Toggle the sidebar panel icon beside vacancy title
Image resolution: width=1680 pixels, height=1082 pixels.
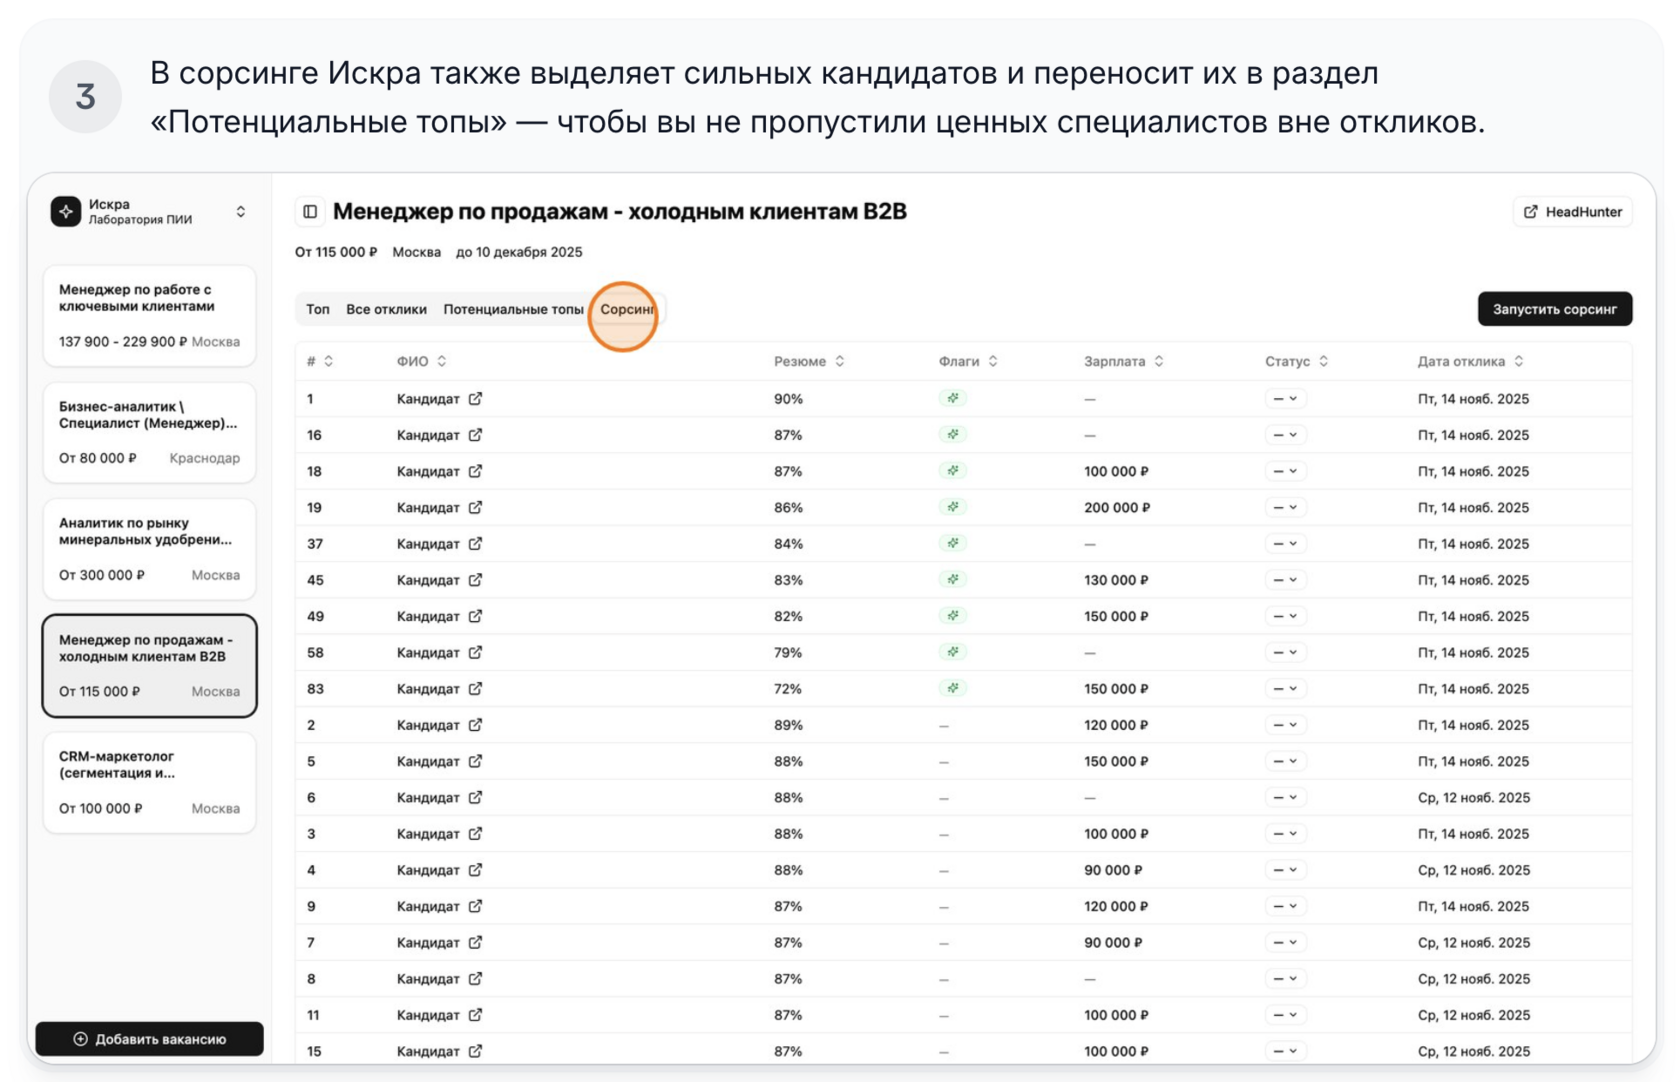point(310,212)
